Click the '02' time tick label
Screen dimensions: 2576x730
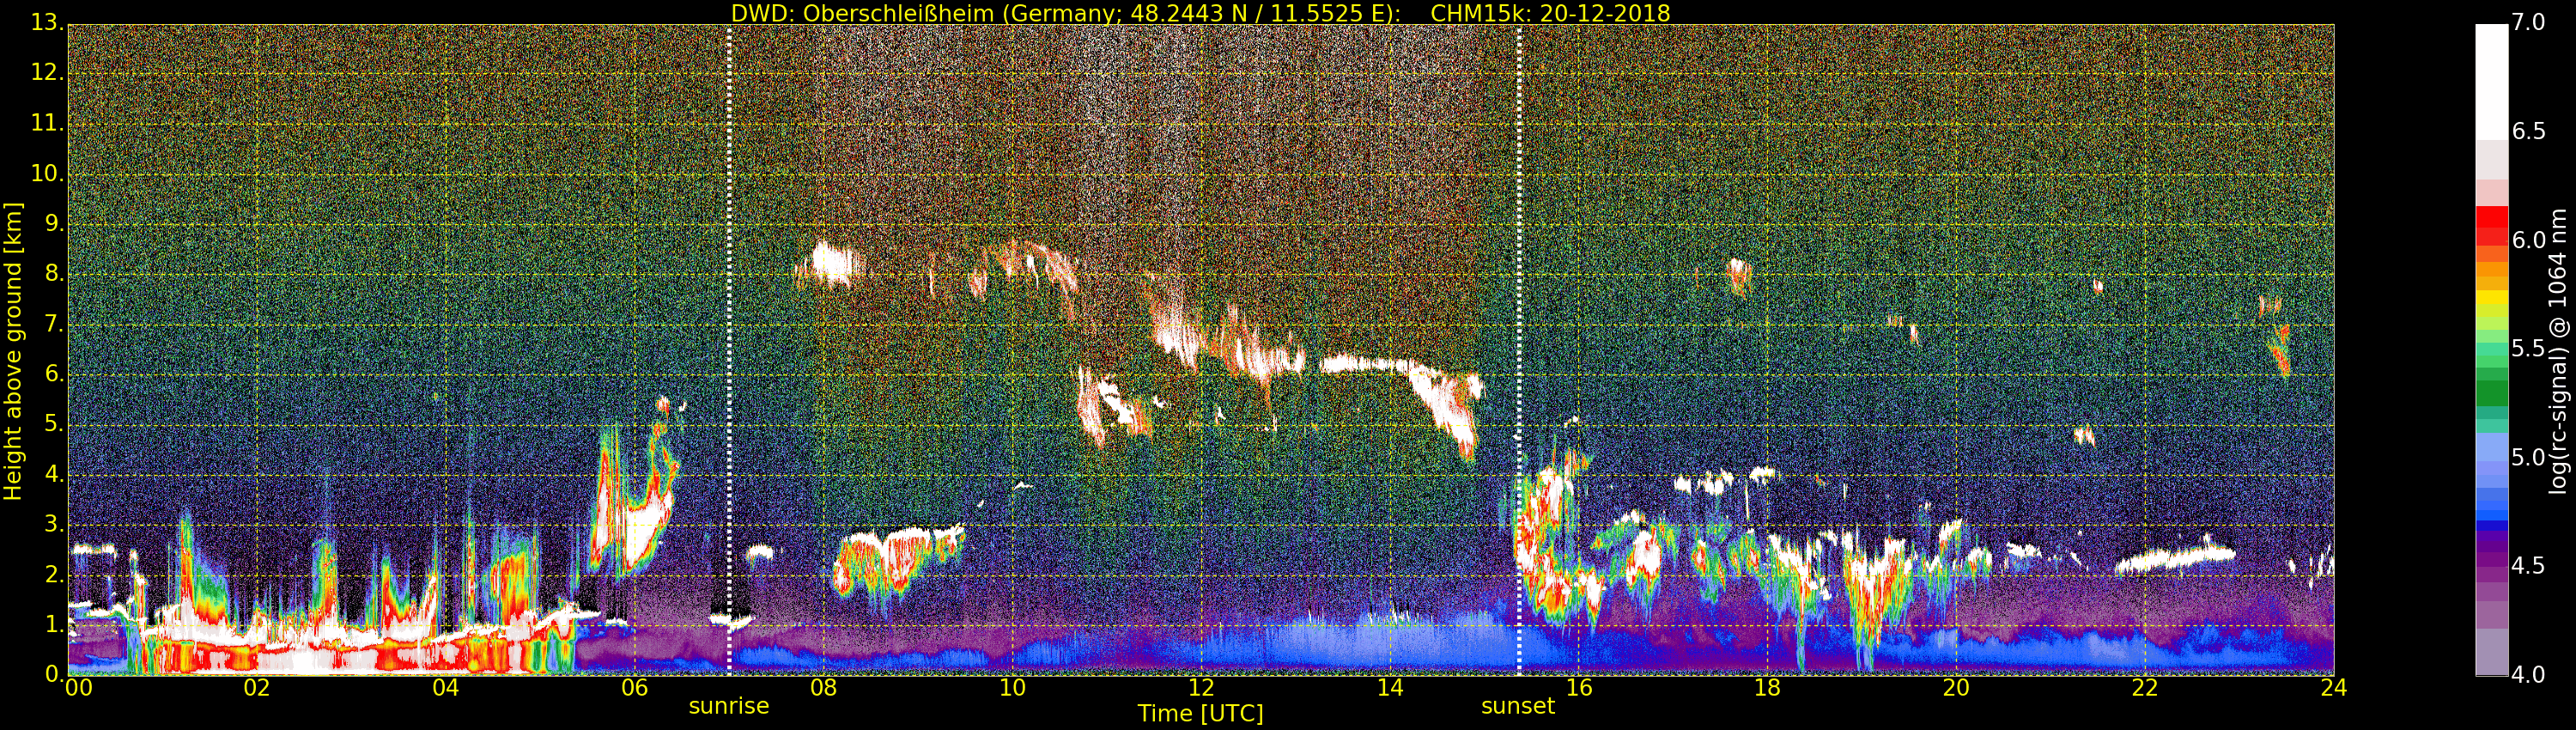257,688
